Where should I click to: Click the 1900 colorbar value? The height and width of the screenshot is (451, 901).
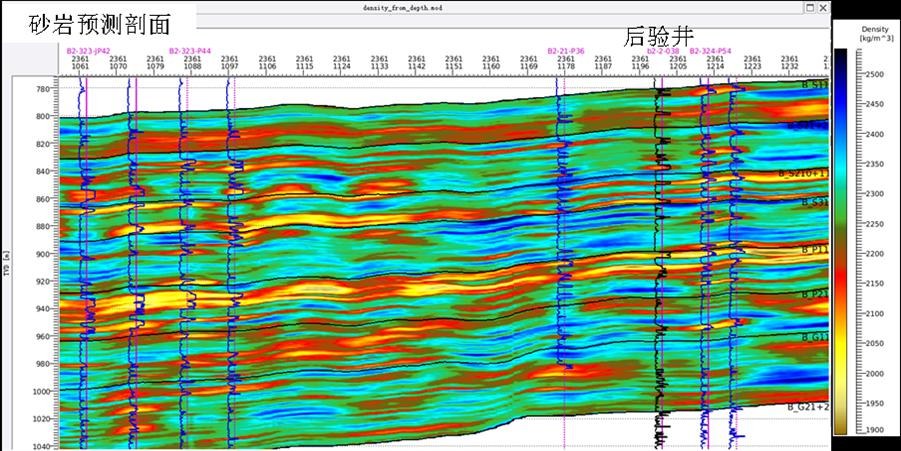[876, 430]
